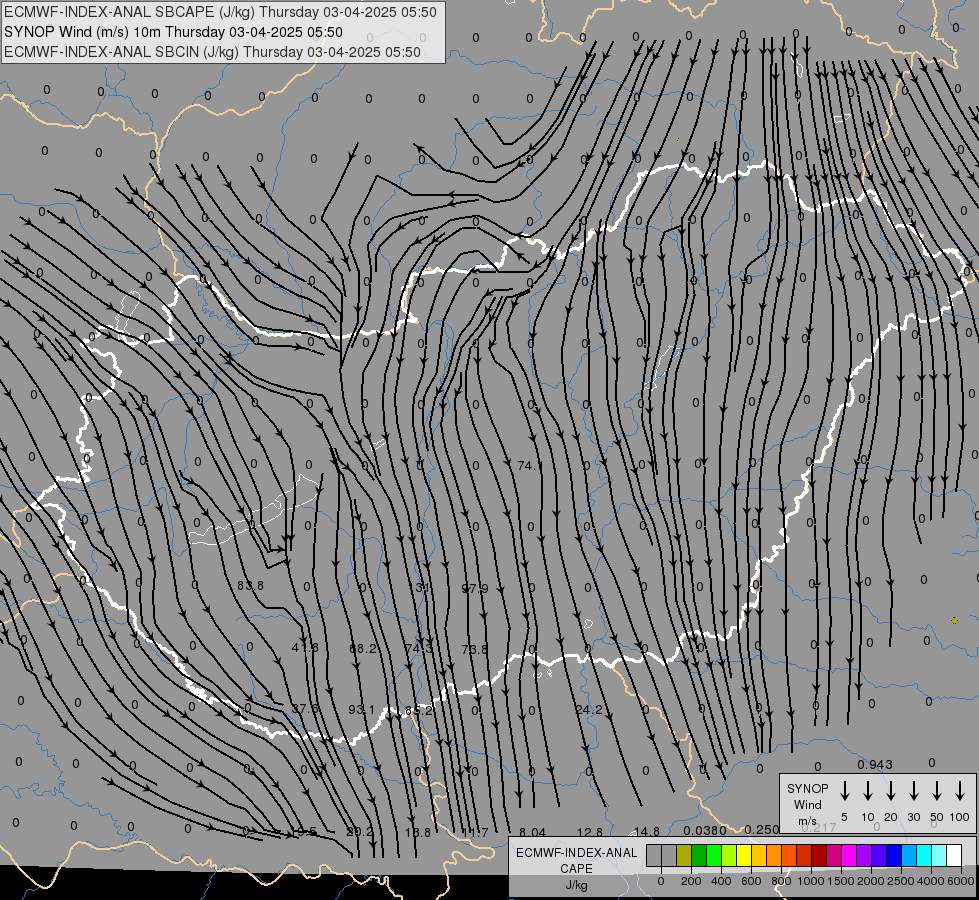Click the 0.0380 value on map
This screenshot has height=900, width=979.
[705, 831]
